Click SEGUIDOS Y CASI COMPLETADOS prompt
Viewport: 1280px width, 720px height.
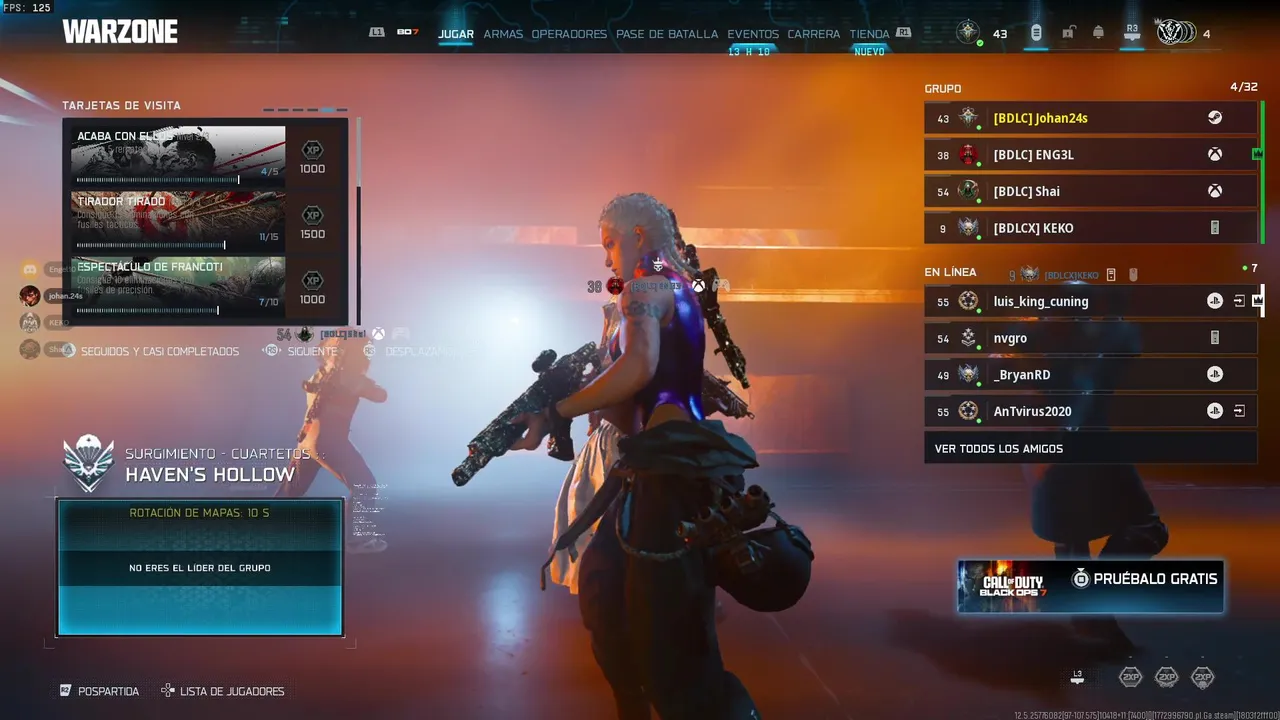click(x=150, y=352)
